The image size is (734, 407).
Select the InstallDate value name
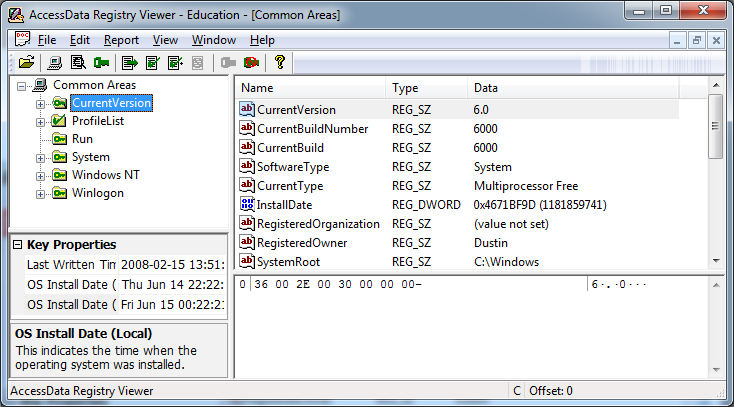pos(284,205)
